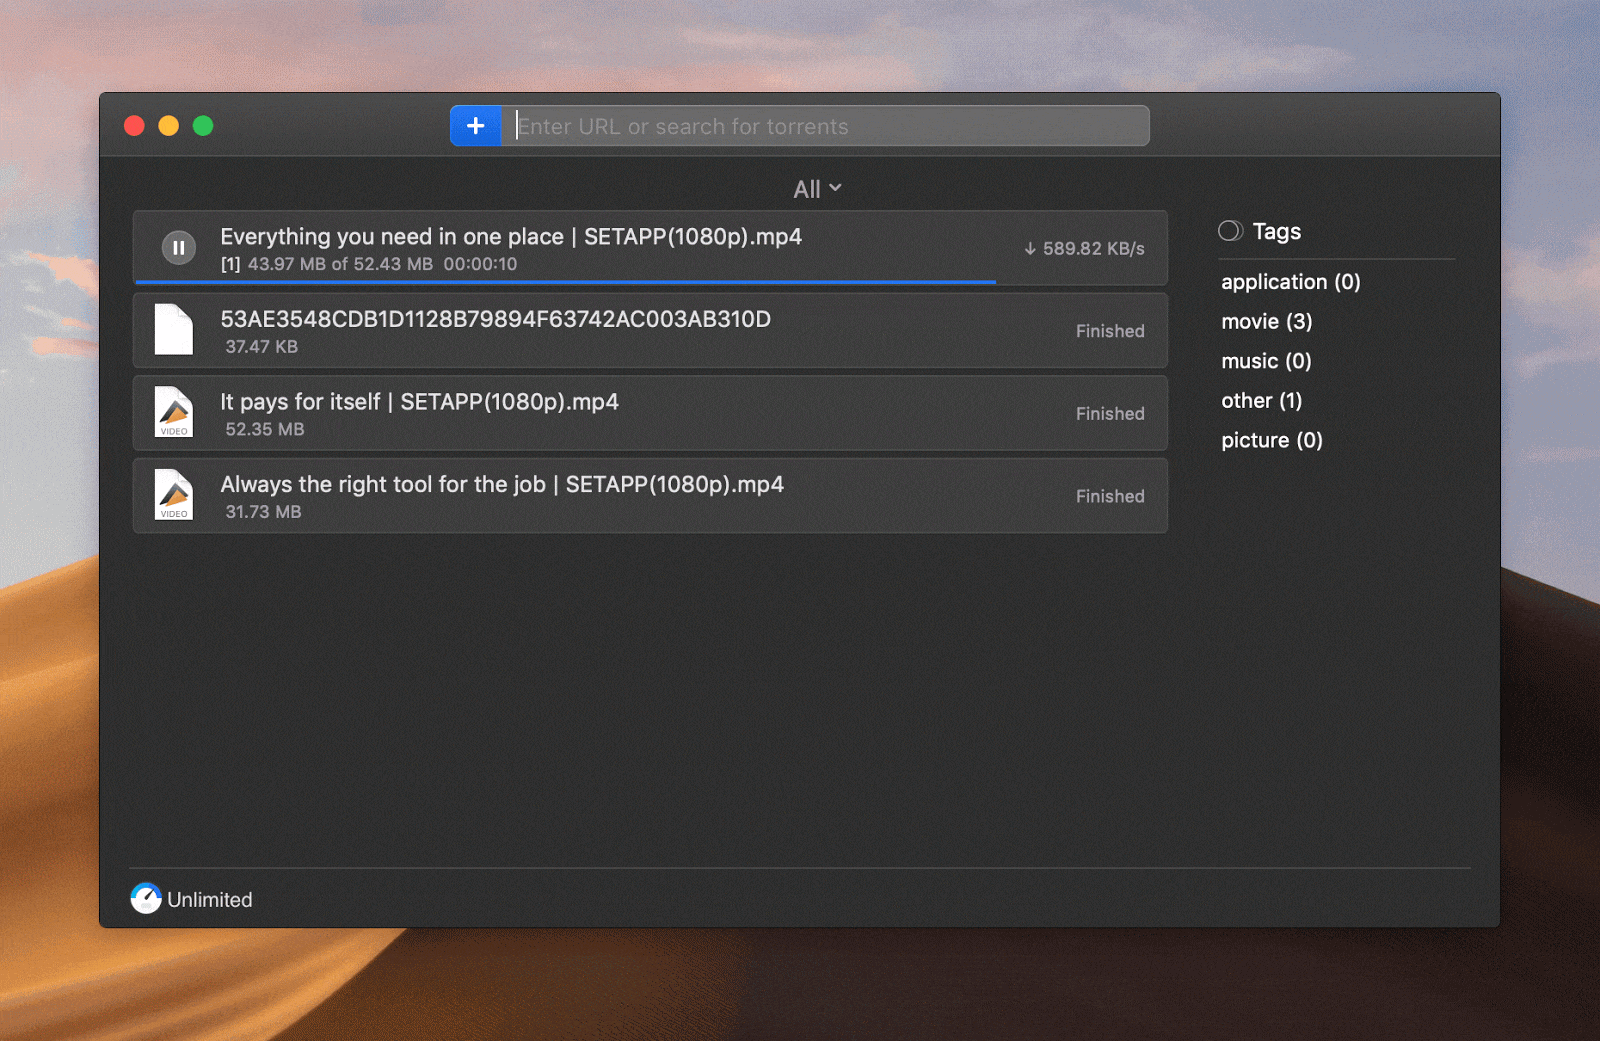Click Finished status of 53AE3548 item
The height and width of the screenshot is (1041, 1600).
(x=1110, y=331)
